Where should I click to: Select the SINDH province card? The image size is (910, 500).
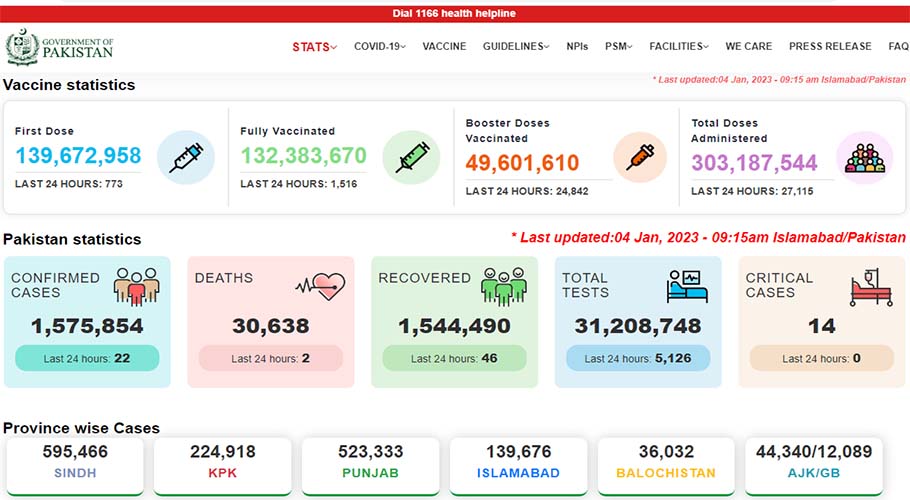tap(75, 466)
